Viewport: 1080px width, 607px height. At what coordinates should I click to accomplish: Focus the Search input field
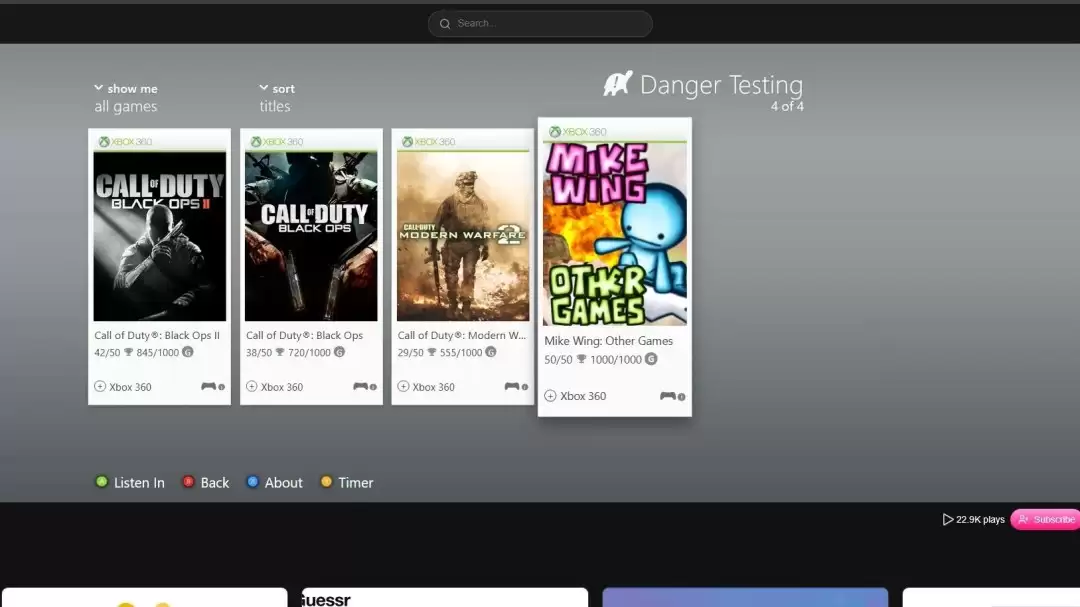point(540,23)
